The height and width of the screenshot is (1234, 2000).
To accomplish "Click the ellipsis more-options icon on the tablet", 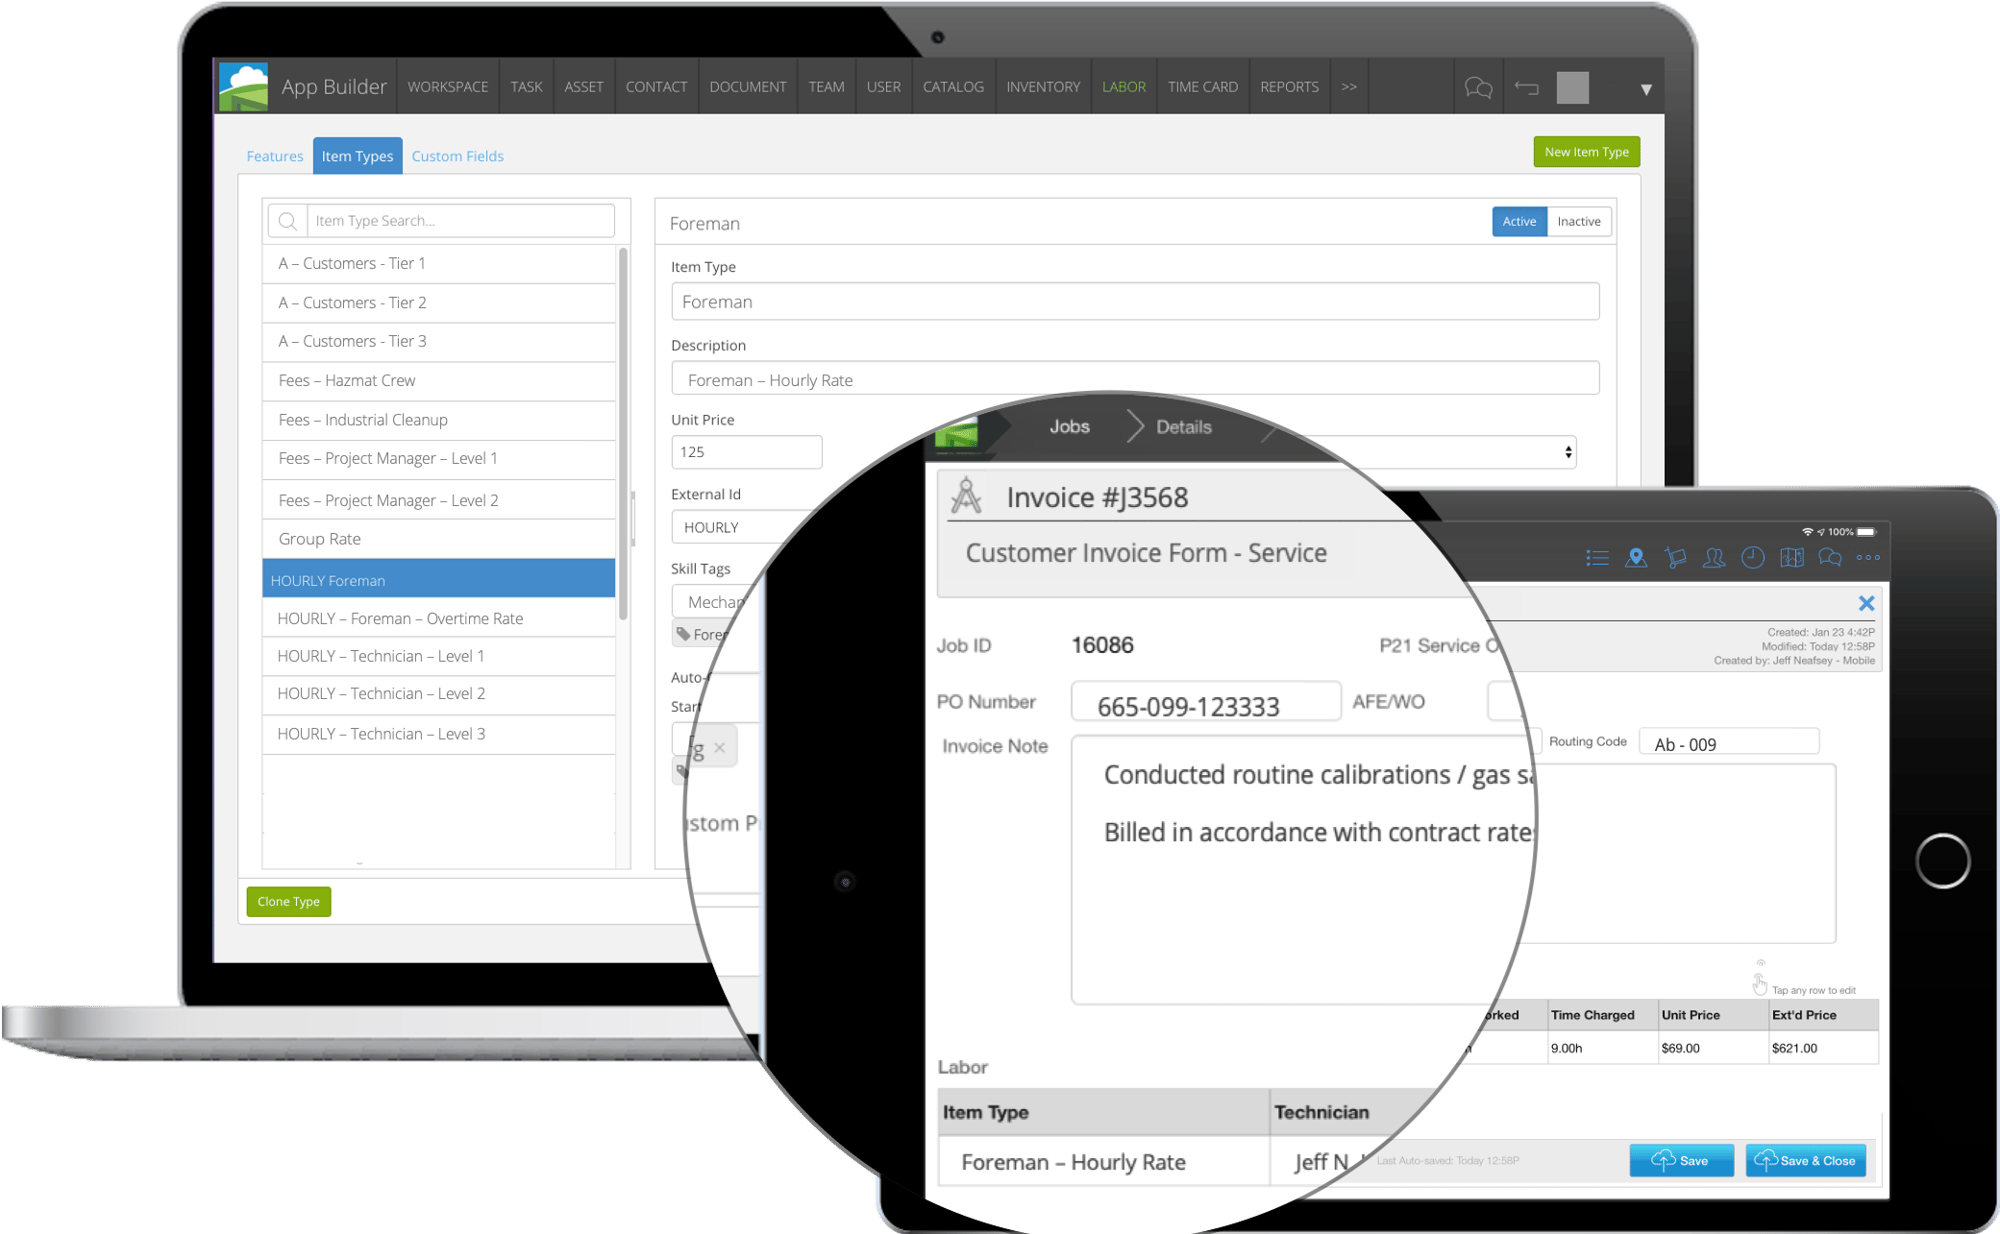I will (x=1868, y=558).
